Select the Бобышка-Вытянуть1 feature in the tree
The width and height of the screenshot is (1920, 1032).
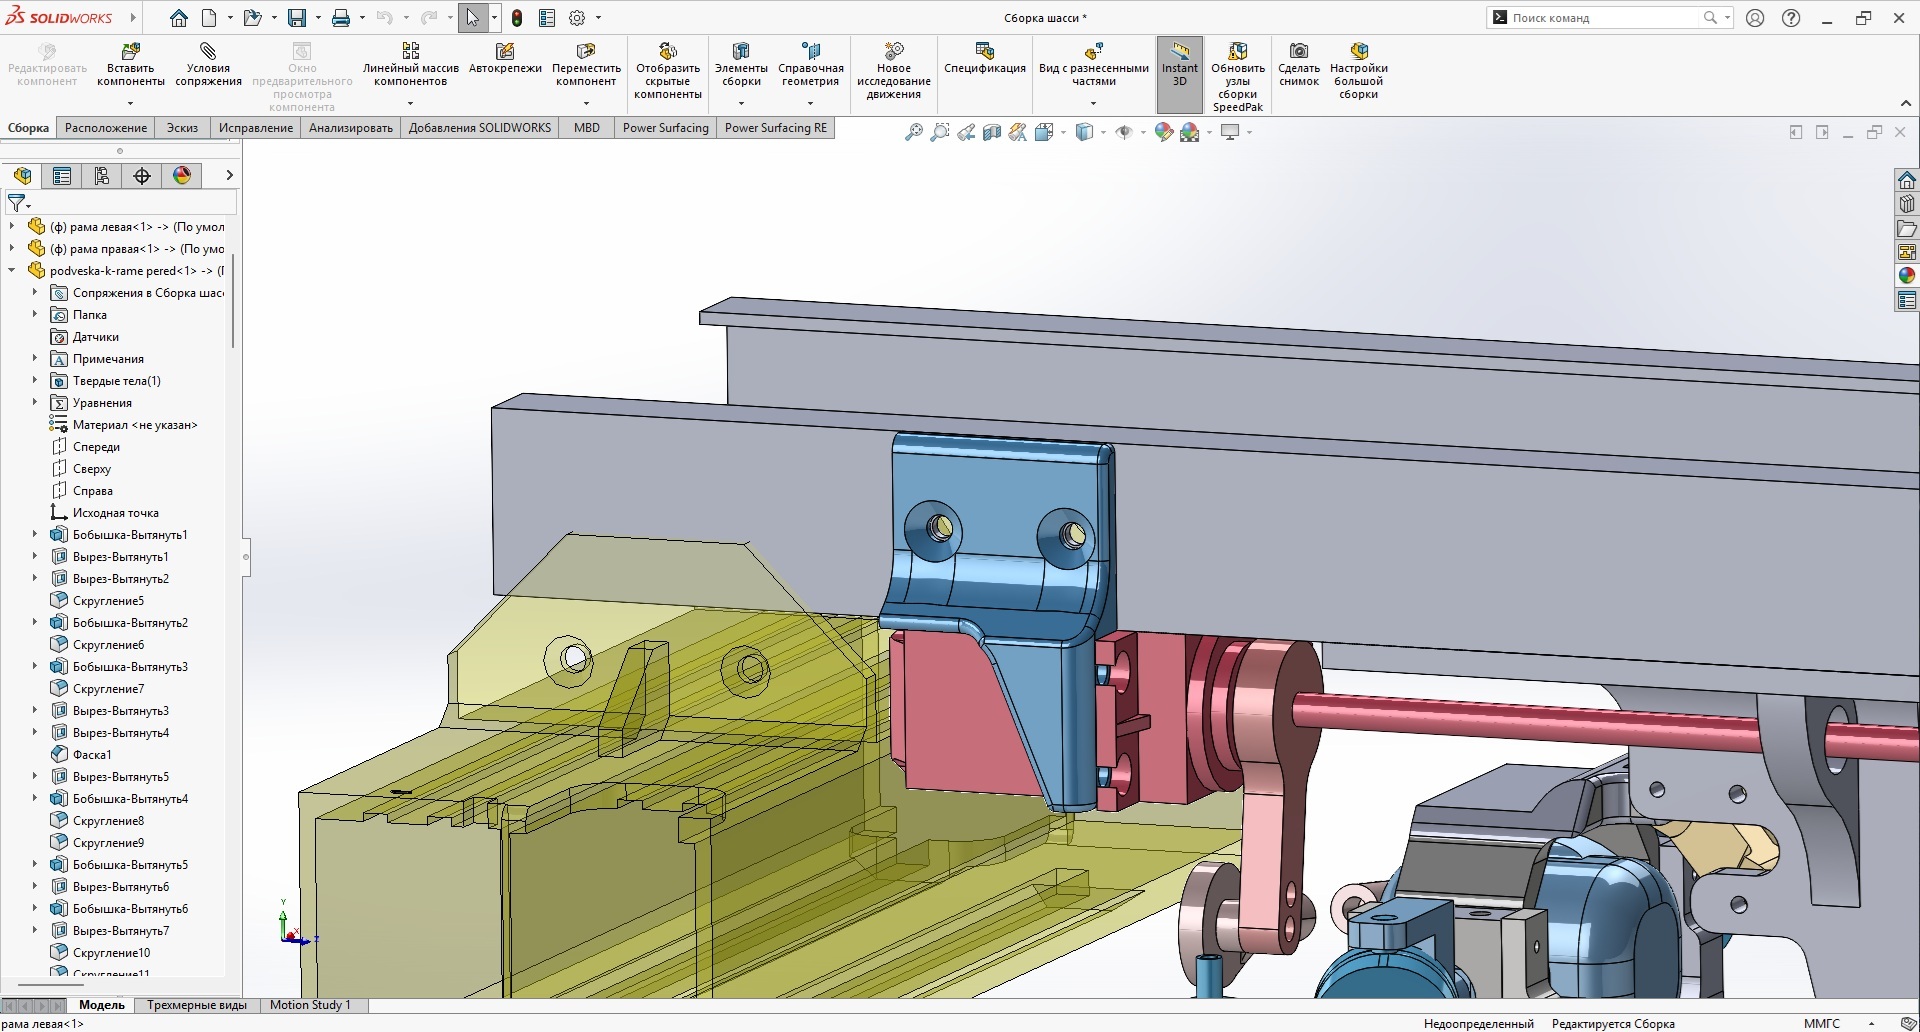(130, 535)
